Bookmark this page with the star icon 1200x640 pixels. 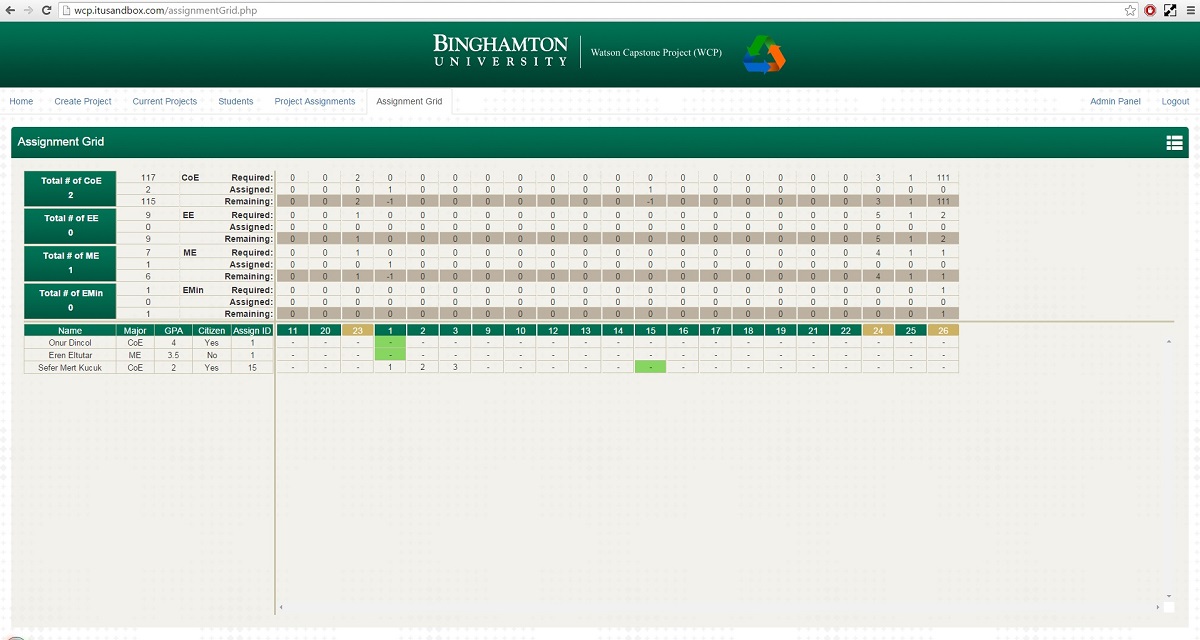[1130, 10]
